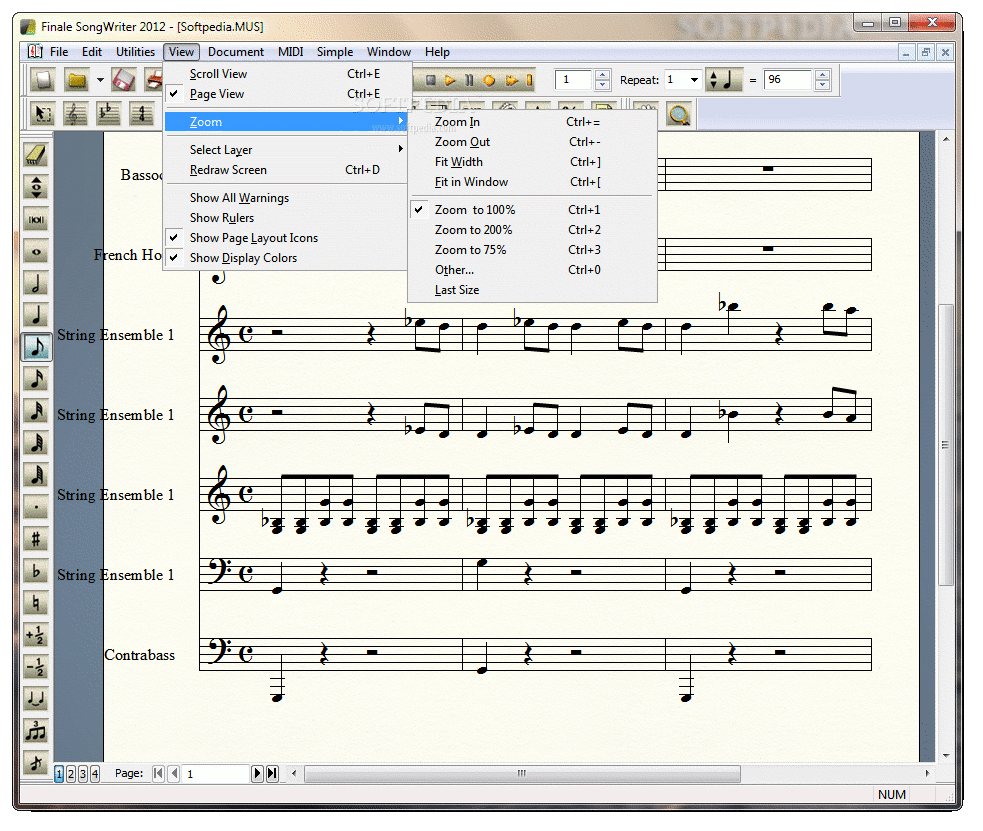Click the Record button
This screenshot has height=831, width=983.
(489, 80)
